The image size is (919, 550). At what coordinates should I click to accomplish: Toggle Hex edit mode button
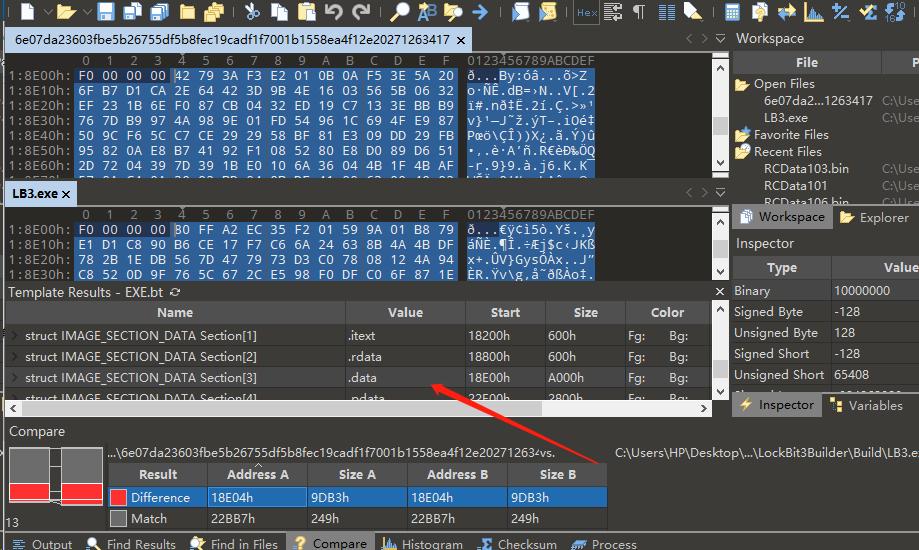point(587,12)
